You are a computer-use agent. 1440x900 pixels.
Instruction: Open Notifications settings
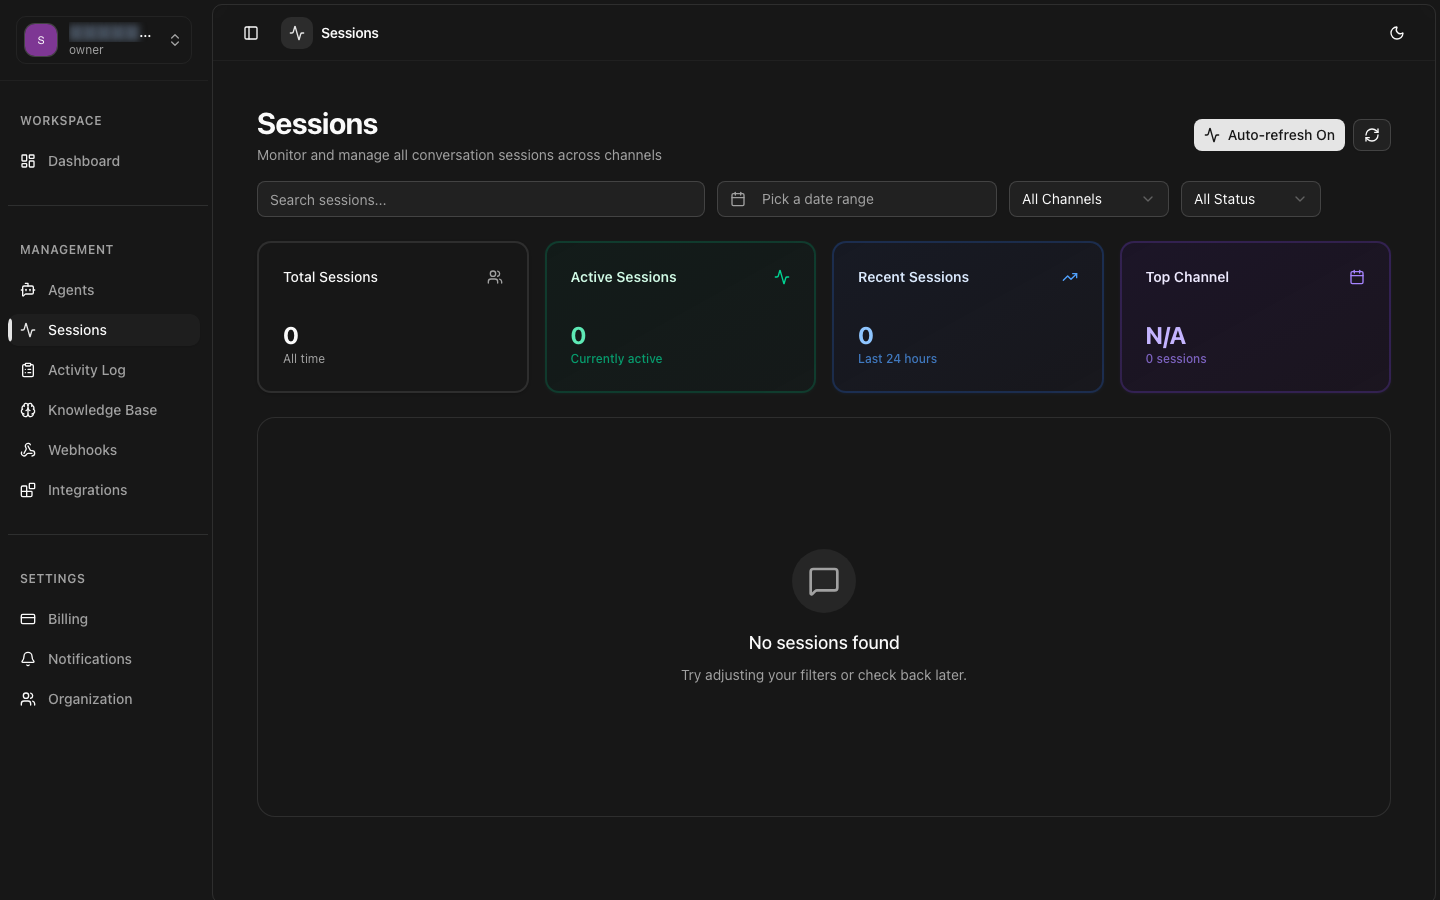[104, 659]
